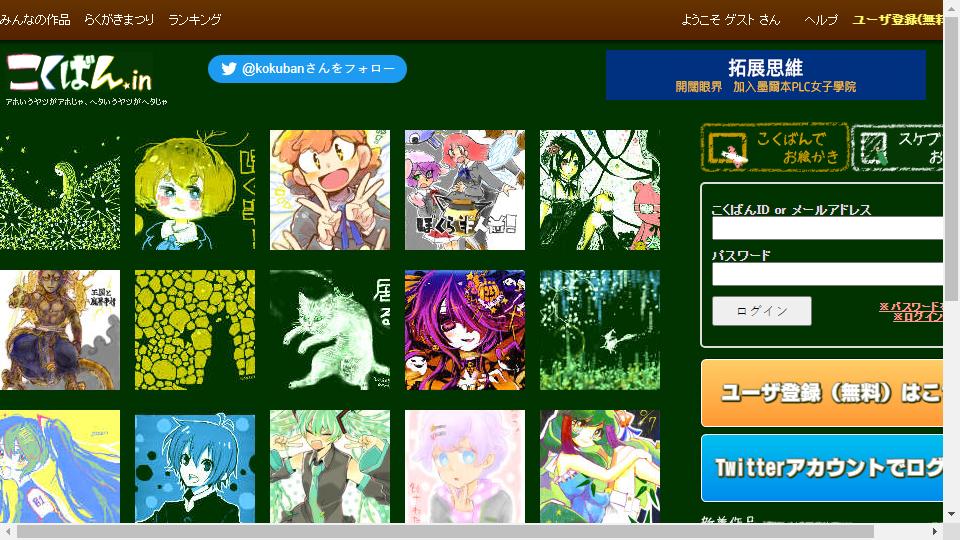Open the ヘルプ link
960x540 pixels.
click(821, 20)
